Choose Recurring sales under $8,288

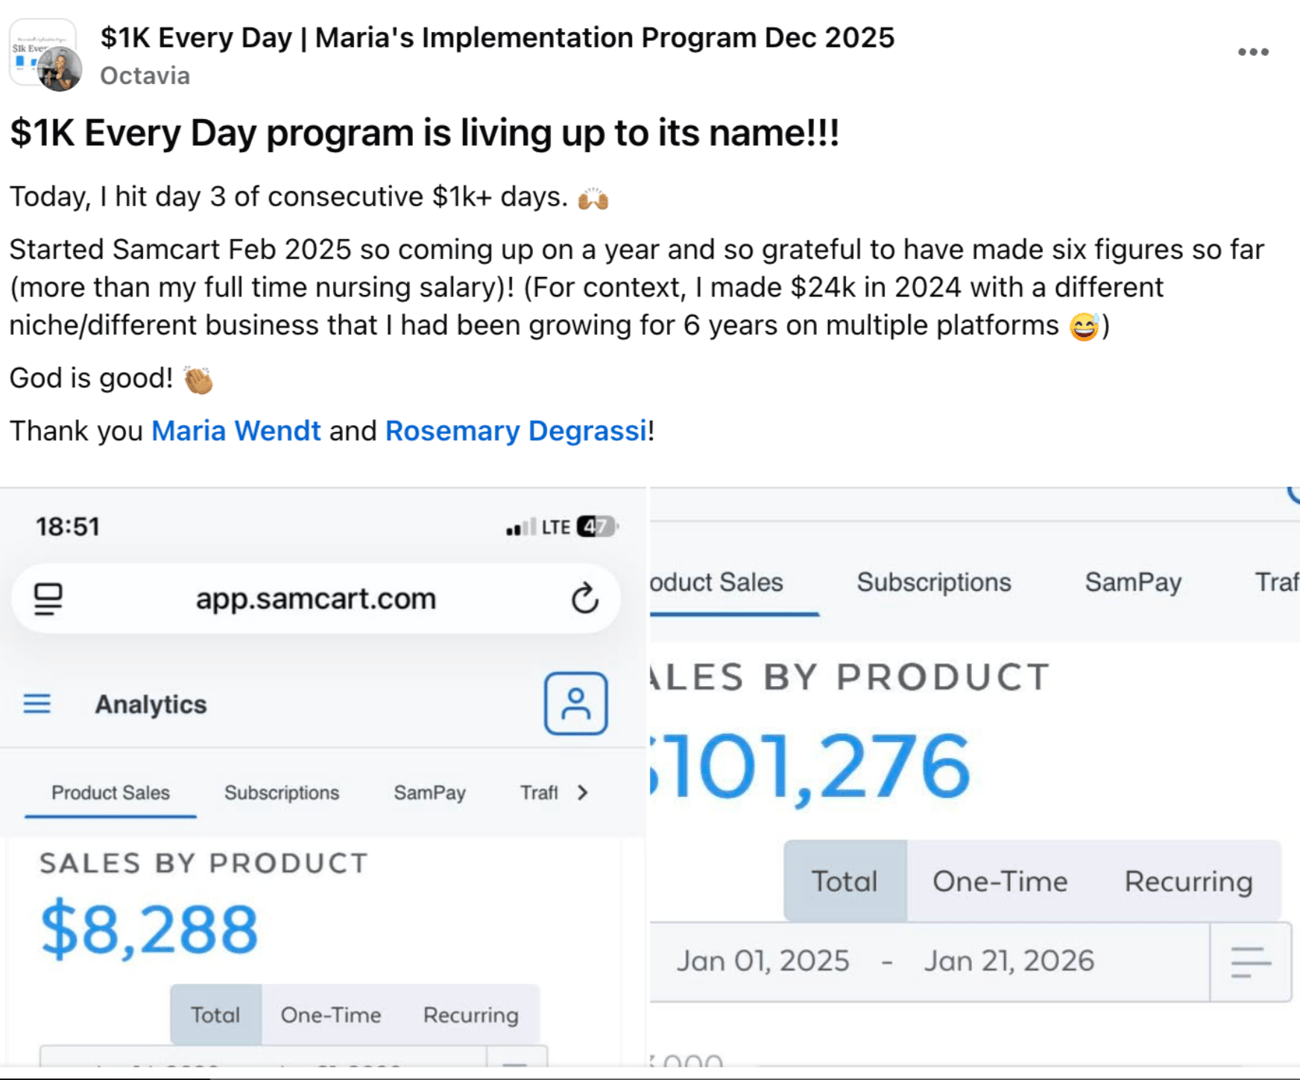(x=470, y=1015)
